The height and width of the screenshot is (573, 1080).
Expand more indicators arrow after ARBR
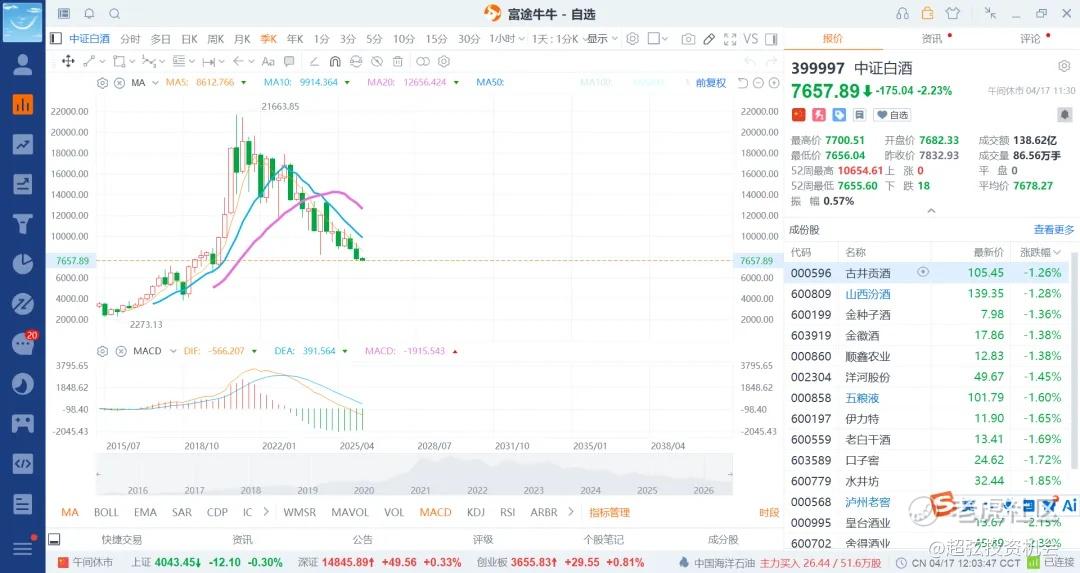coord(571,512)
